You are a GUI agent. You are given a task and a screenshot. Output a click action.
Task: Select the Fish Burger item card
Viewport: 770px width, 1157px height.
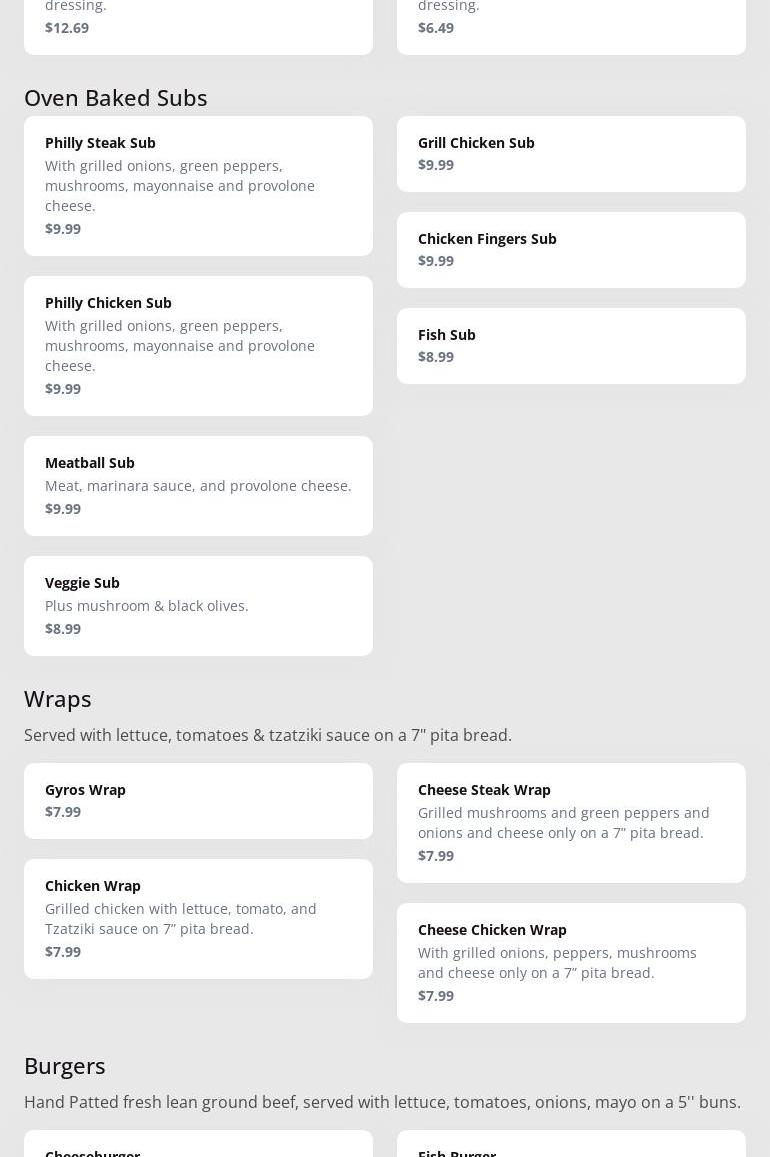pos(571,1146)
